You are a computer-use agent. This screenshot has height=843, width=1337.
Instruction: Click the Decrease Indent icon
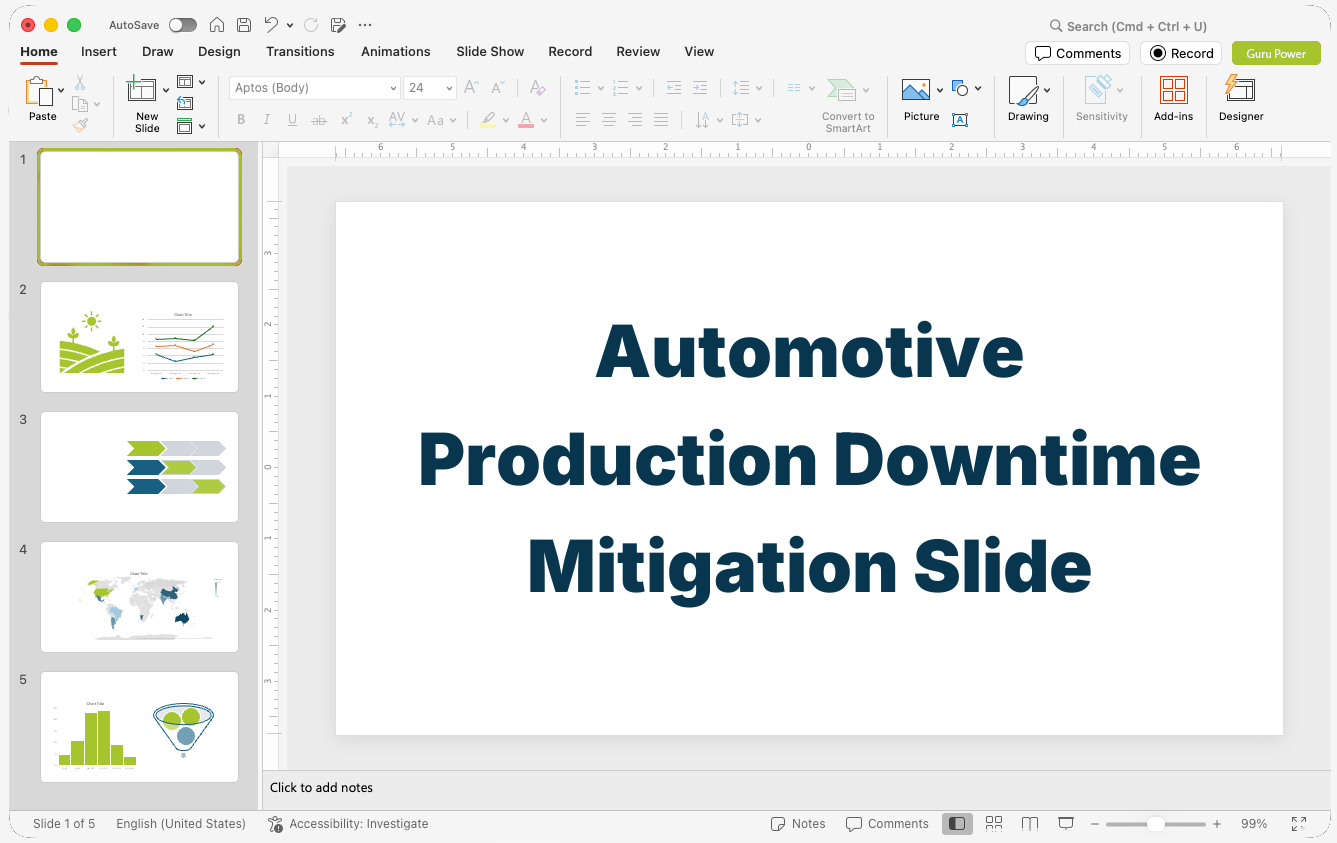[674, 88]
